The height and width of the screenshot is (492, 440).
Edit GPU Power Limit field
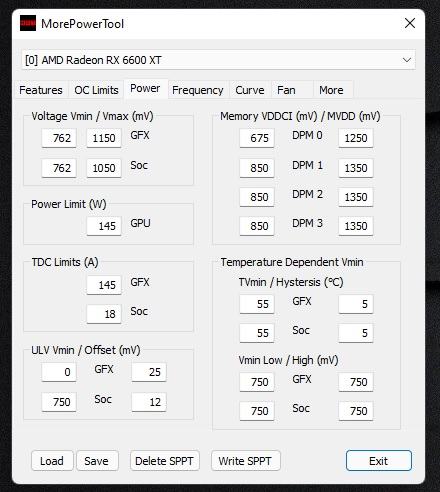point(104,226)
